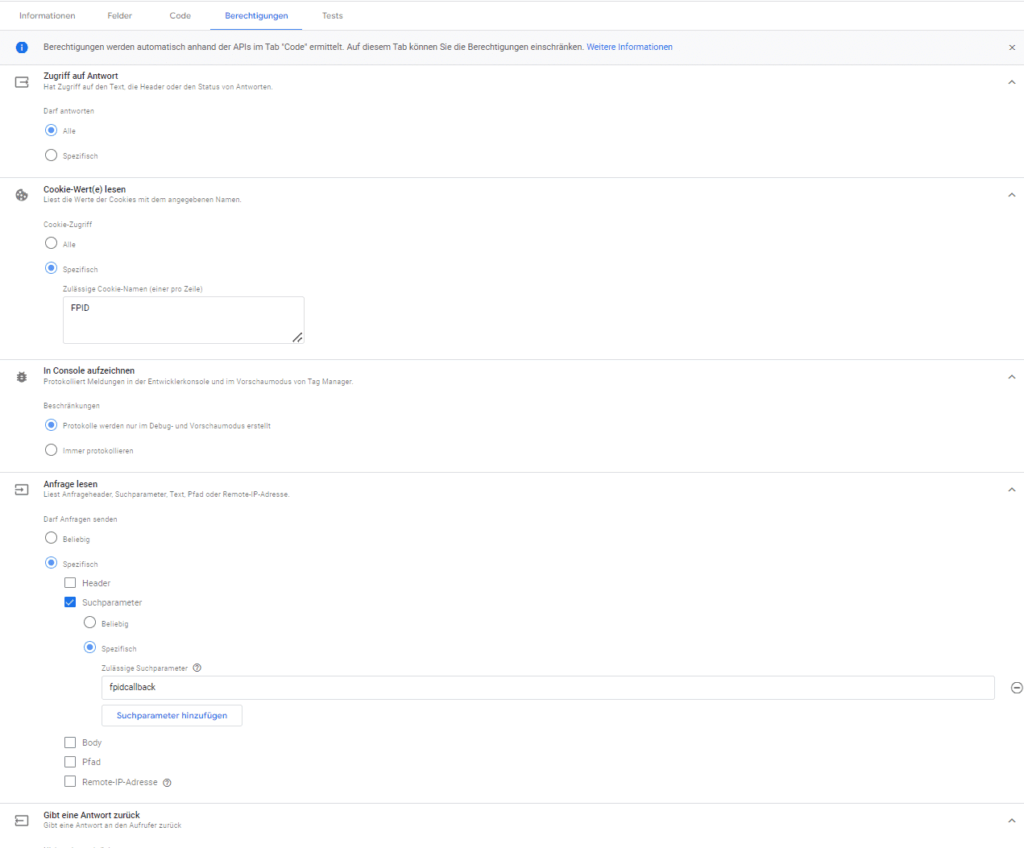Open help icon next to Zulässige Suchparameter
Image resolution: width=1024 pixels, height=848 pixels.
click(197, 668)
